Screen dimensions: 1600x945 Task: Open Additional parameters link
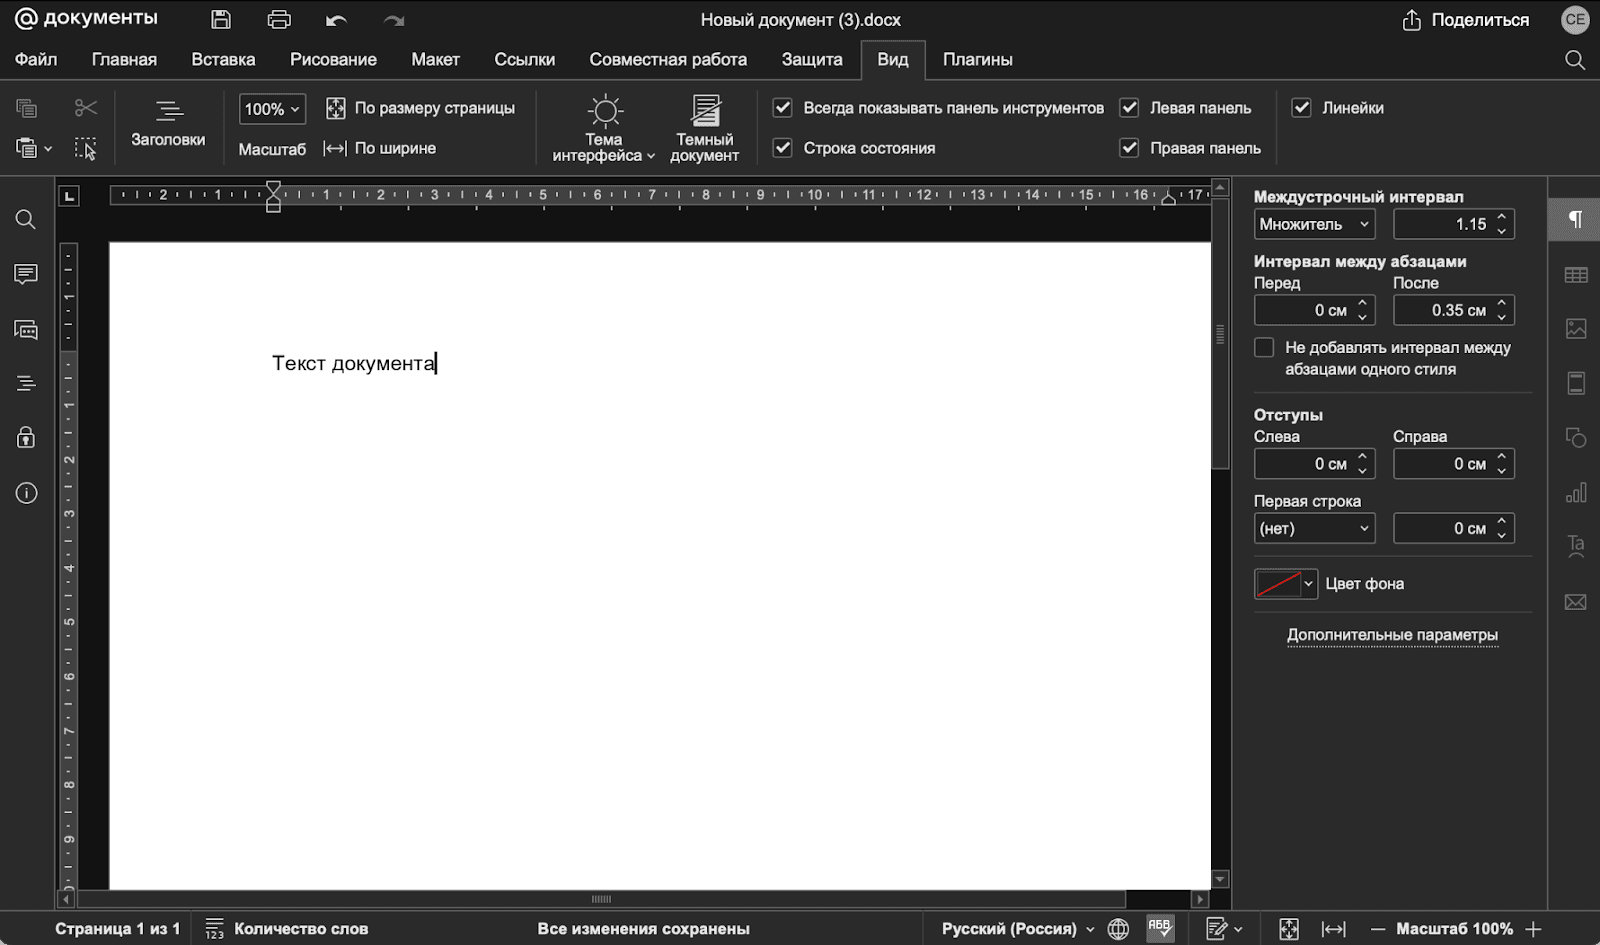point(1392,635)
